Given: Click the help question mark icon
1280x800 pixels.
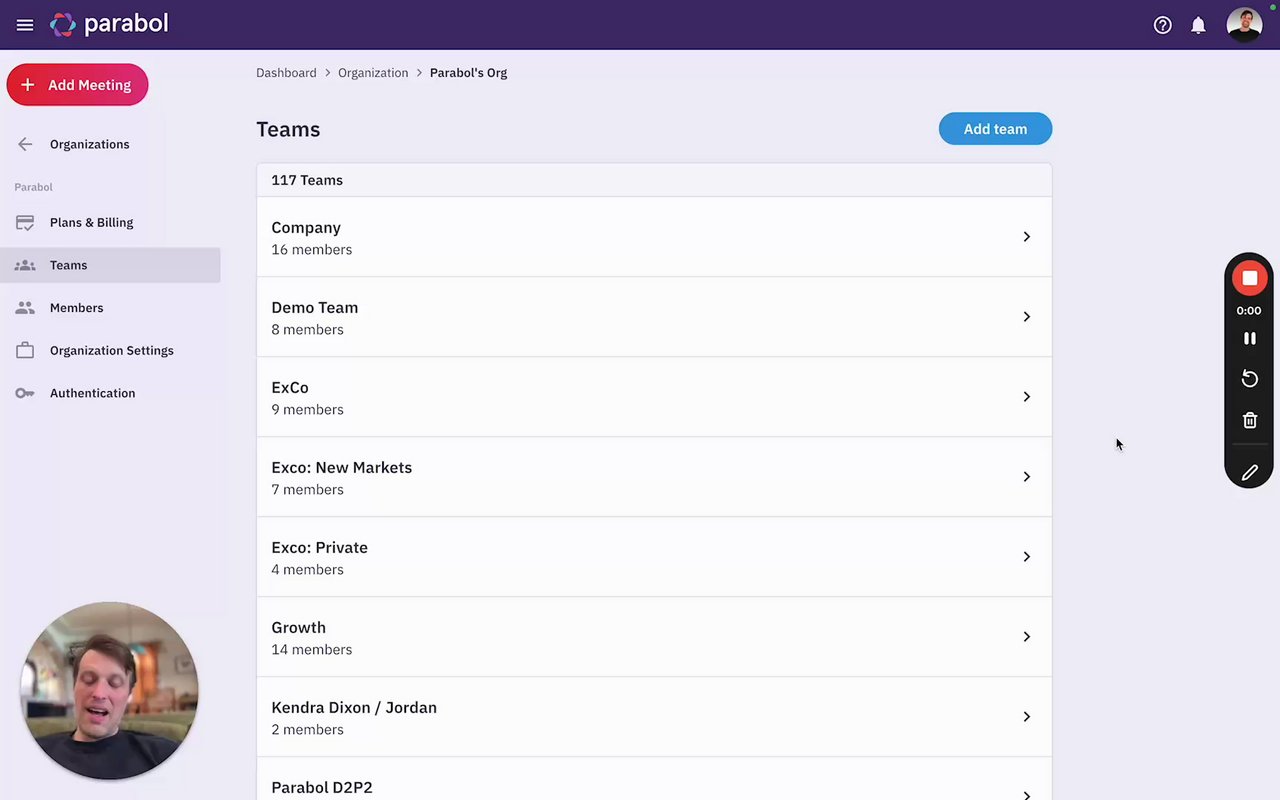Looking at the screenshot, I should (1162, 25).
